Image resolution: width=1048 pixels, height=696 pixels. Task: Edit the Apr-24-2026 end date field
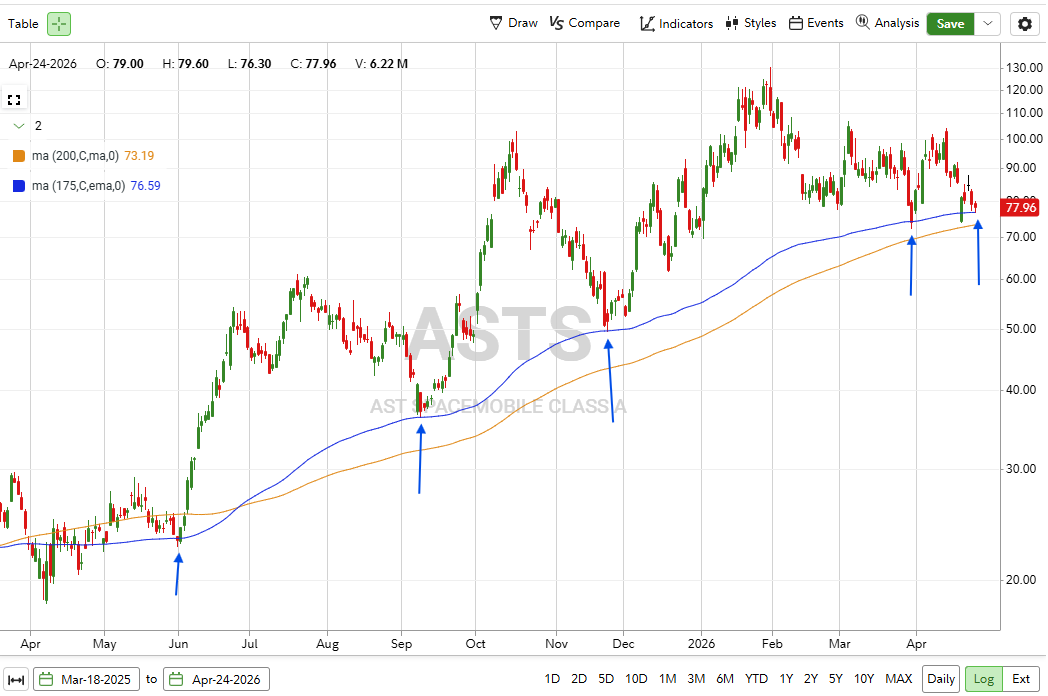click(x=217, y=679)
